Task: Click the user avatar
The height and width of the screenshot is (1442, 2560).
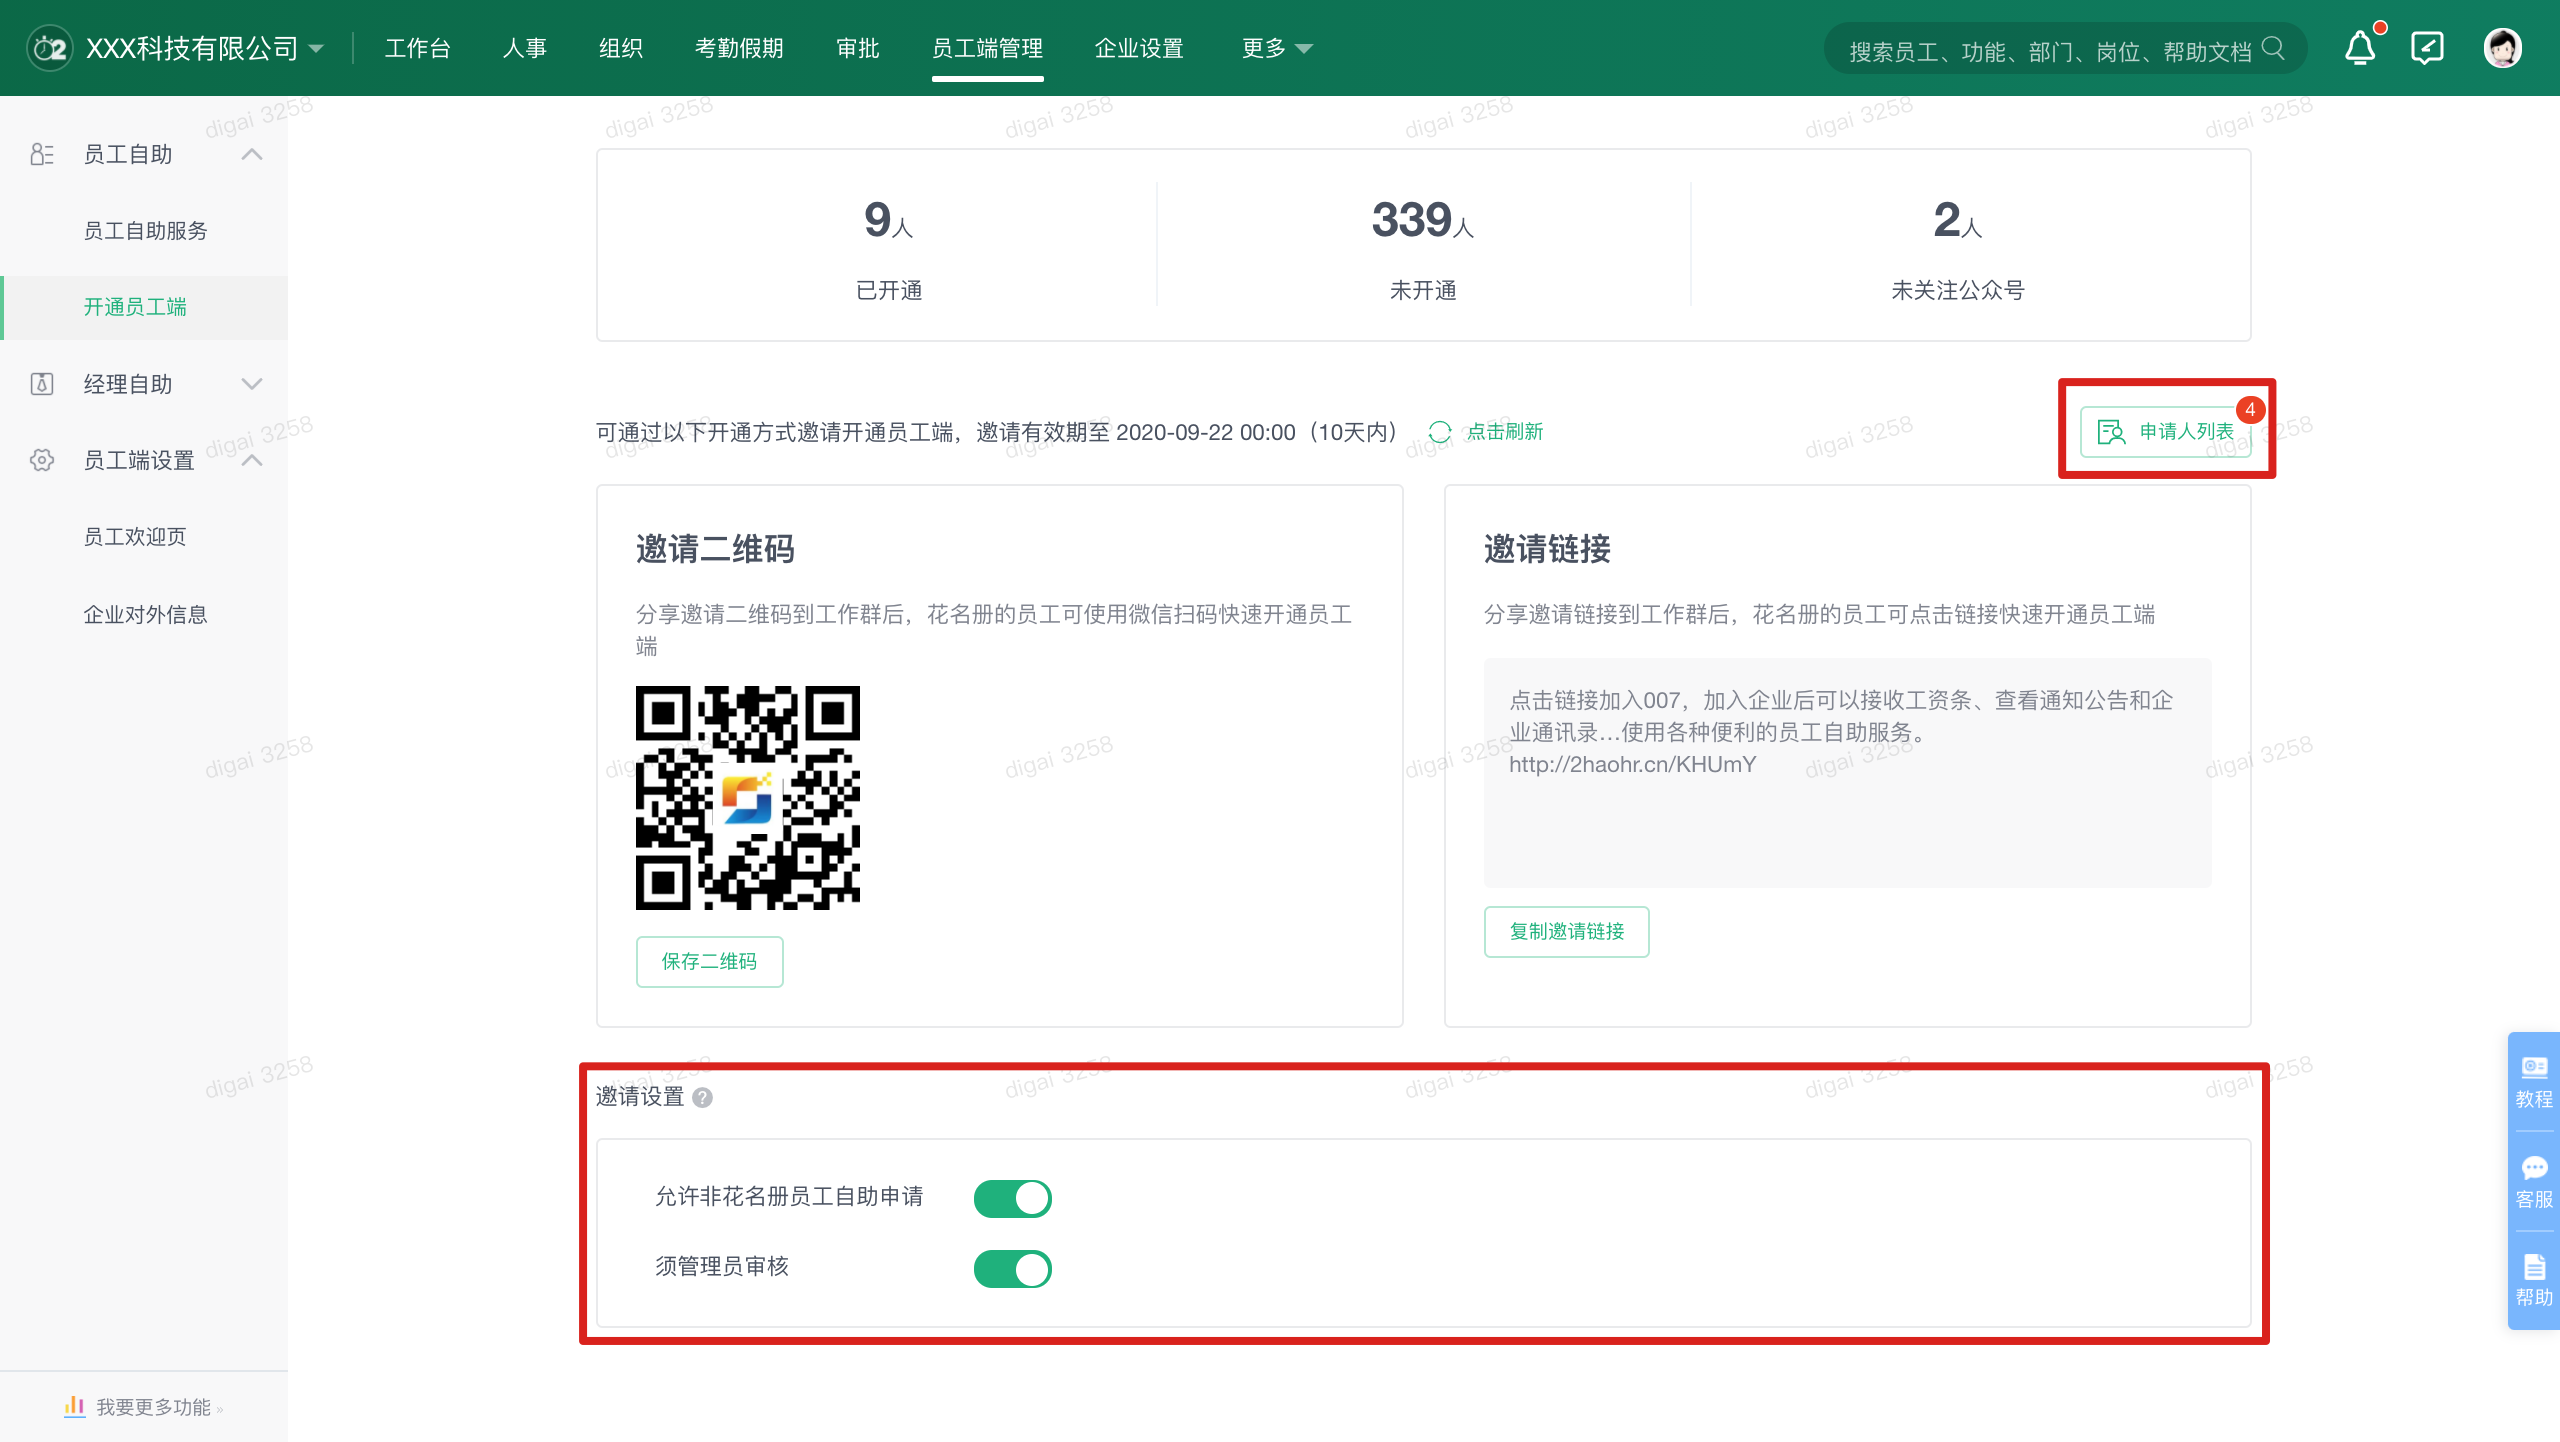Action: [2502, 48]
